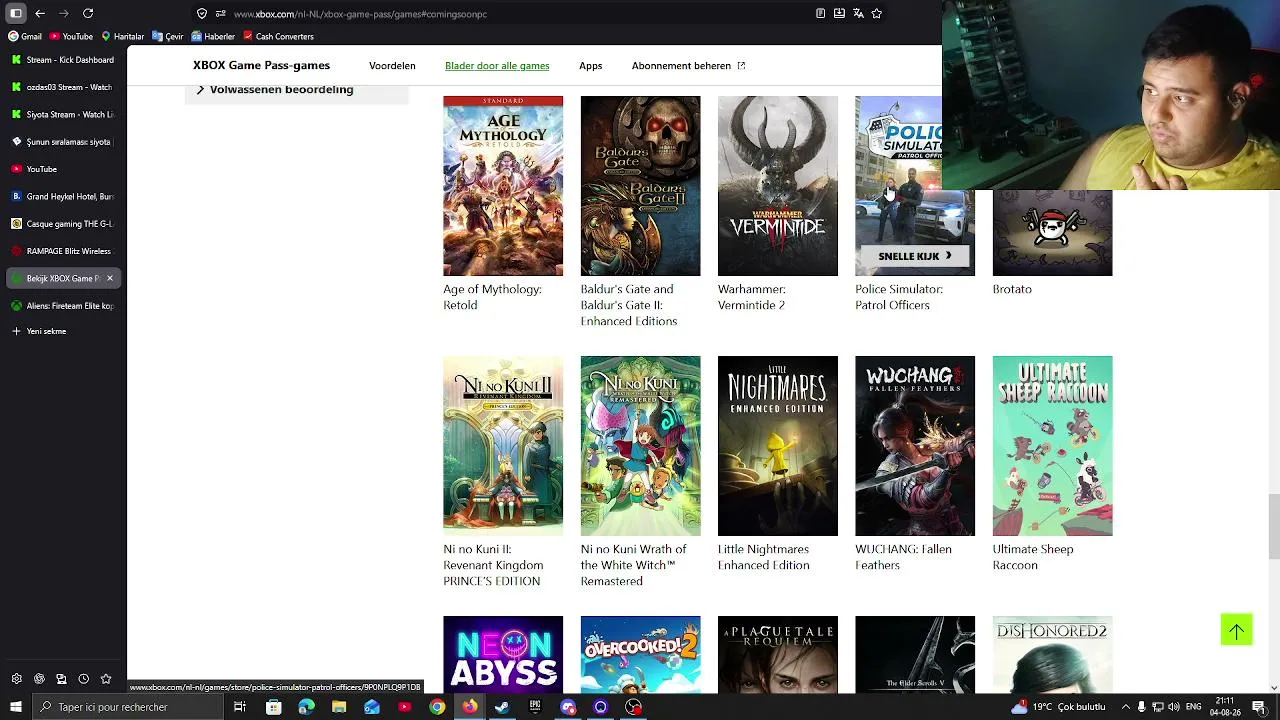Click the Warhammer: Vermintide 2 title text

point(752,297)
